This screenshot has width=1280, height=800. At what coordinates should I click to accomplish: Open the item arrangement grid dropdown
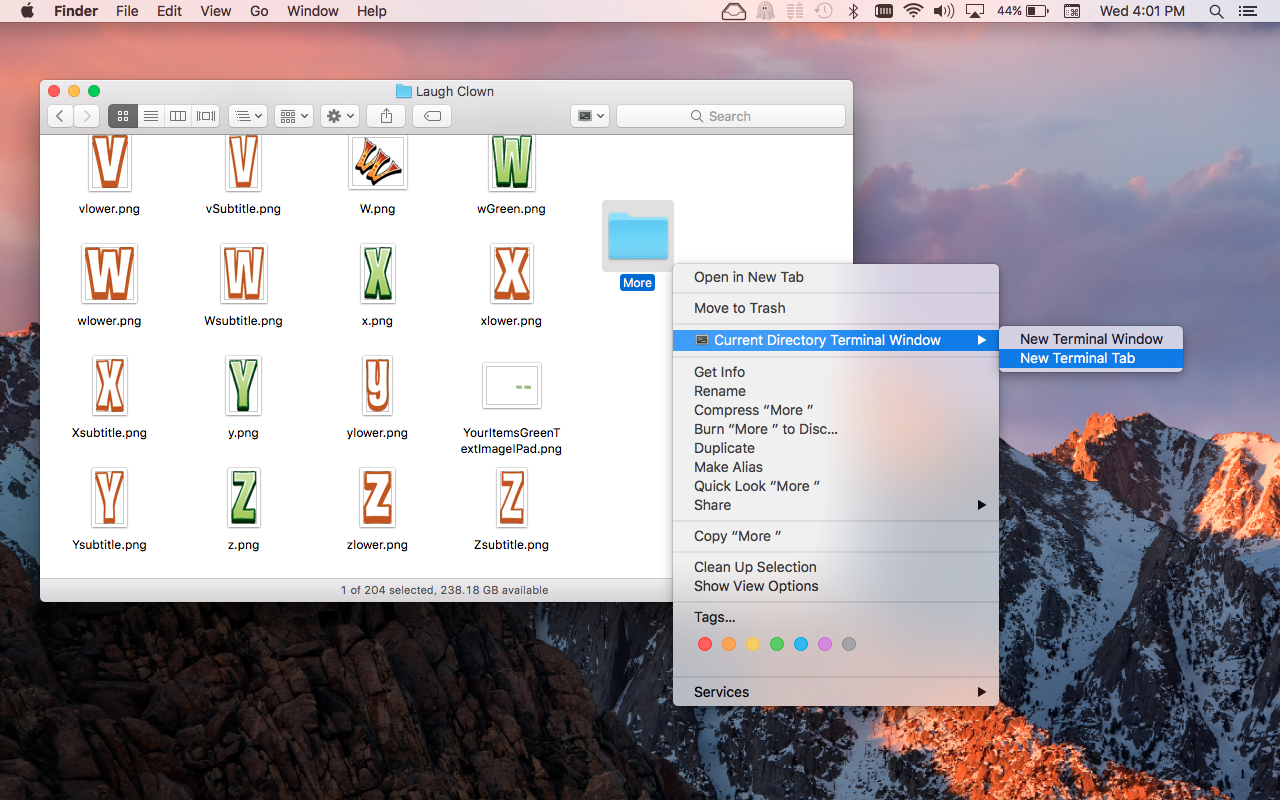tap(294, 116)
